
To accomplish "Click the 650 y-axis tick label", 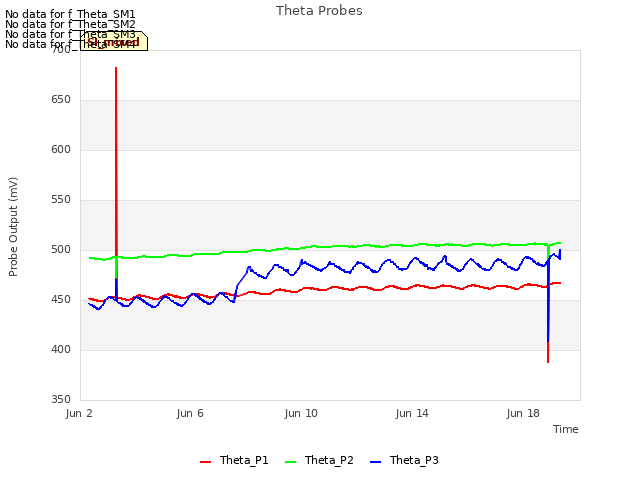I will pos(61,100).
